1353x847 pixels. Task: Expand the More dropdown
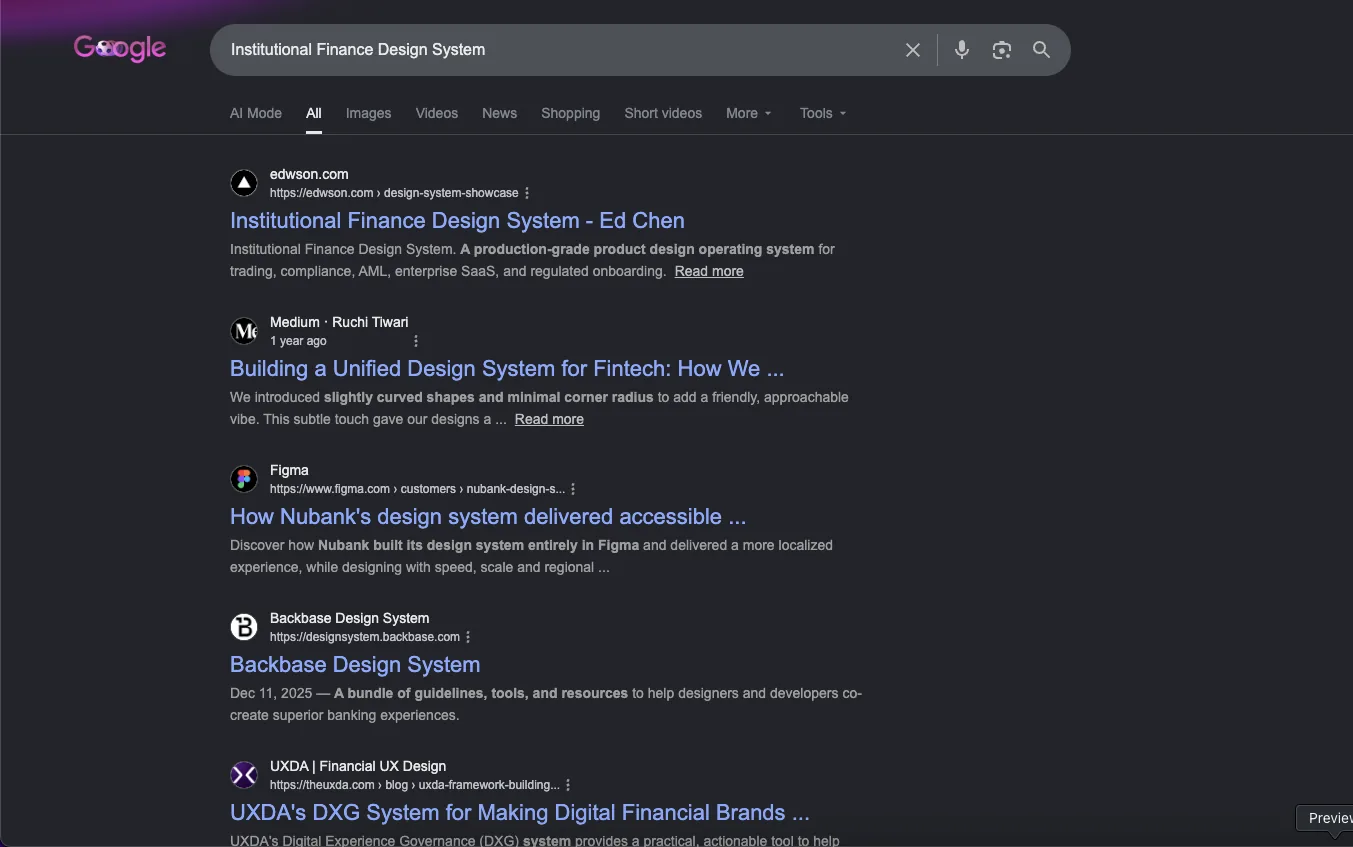(749, 113)
